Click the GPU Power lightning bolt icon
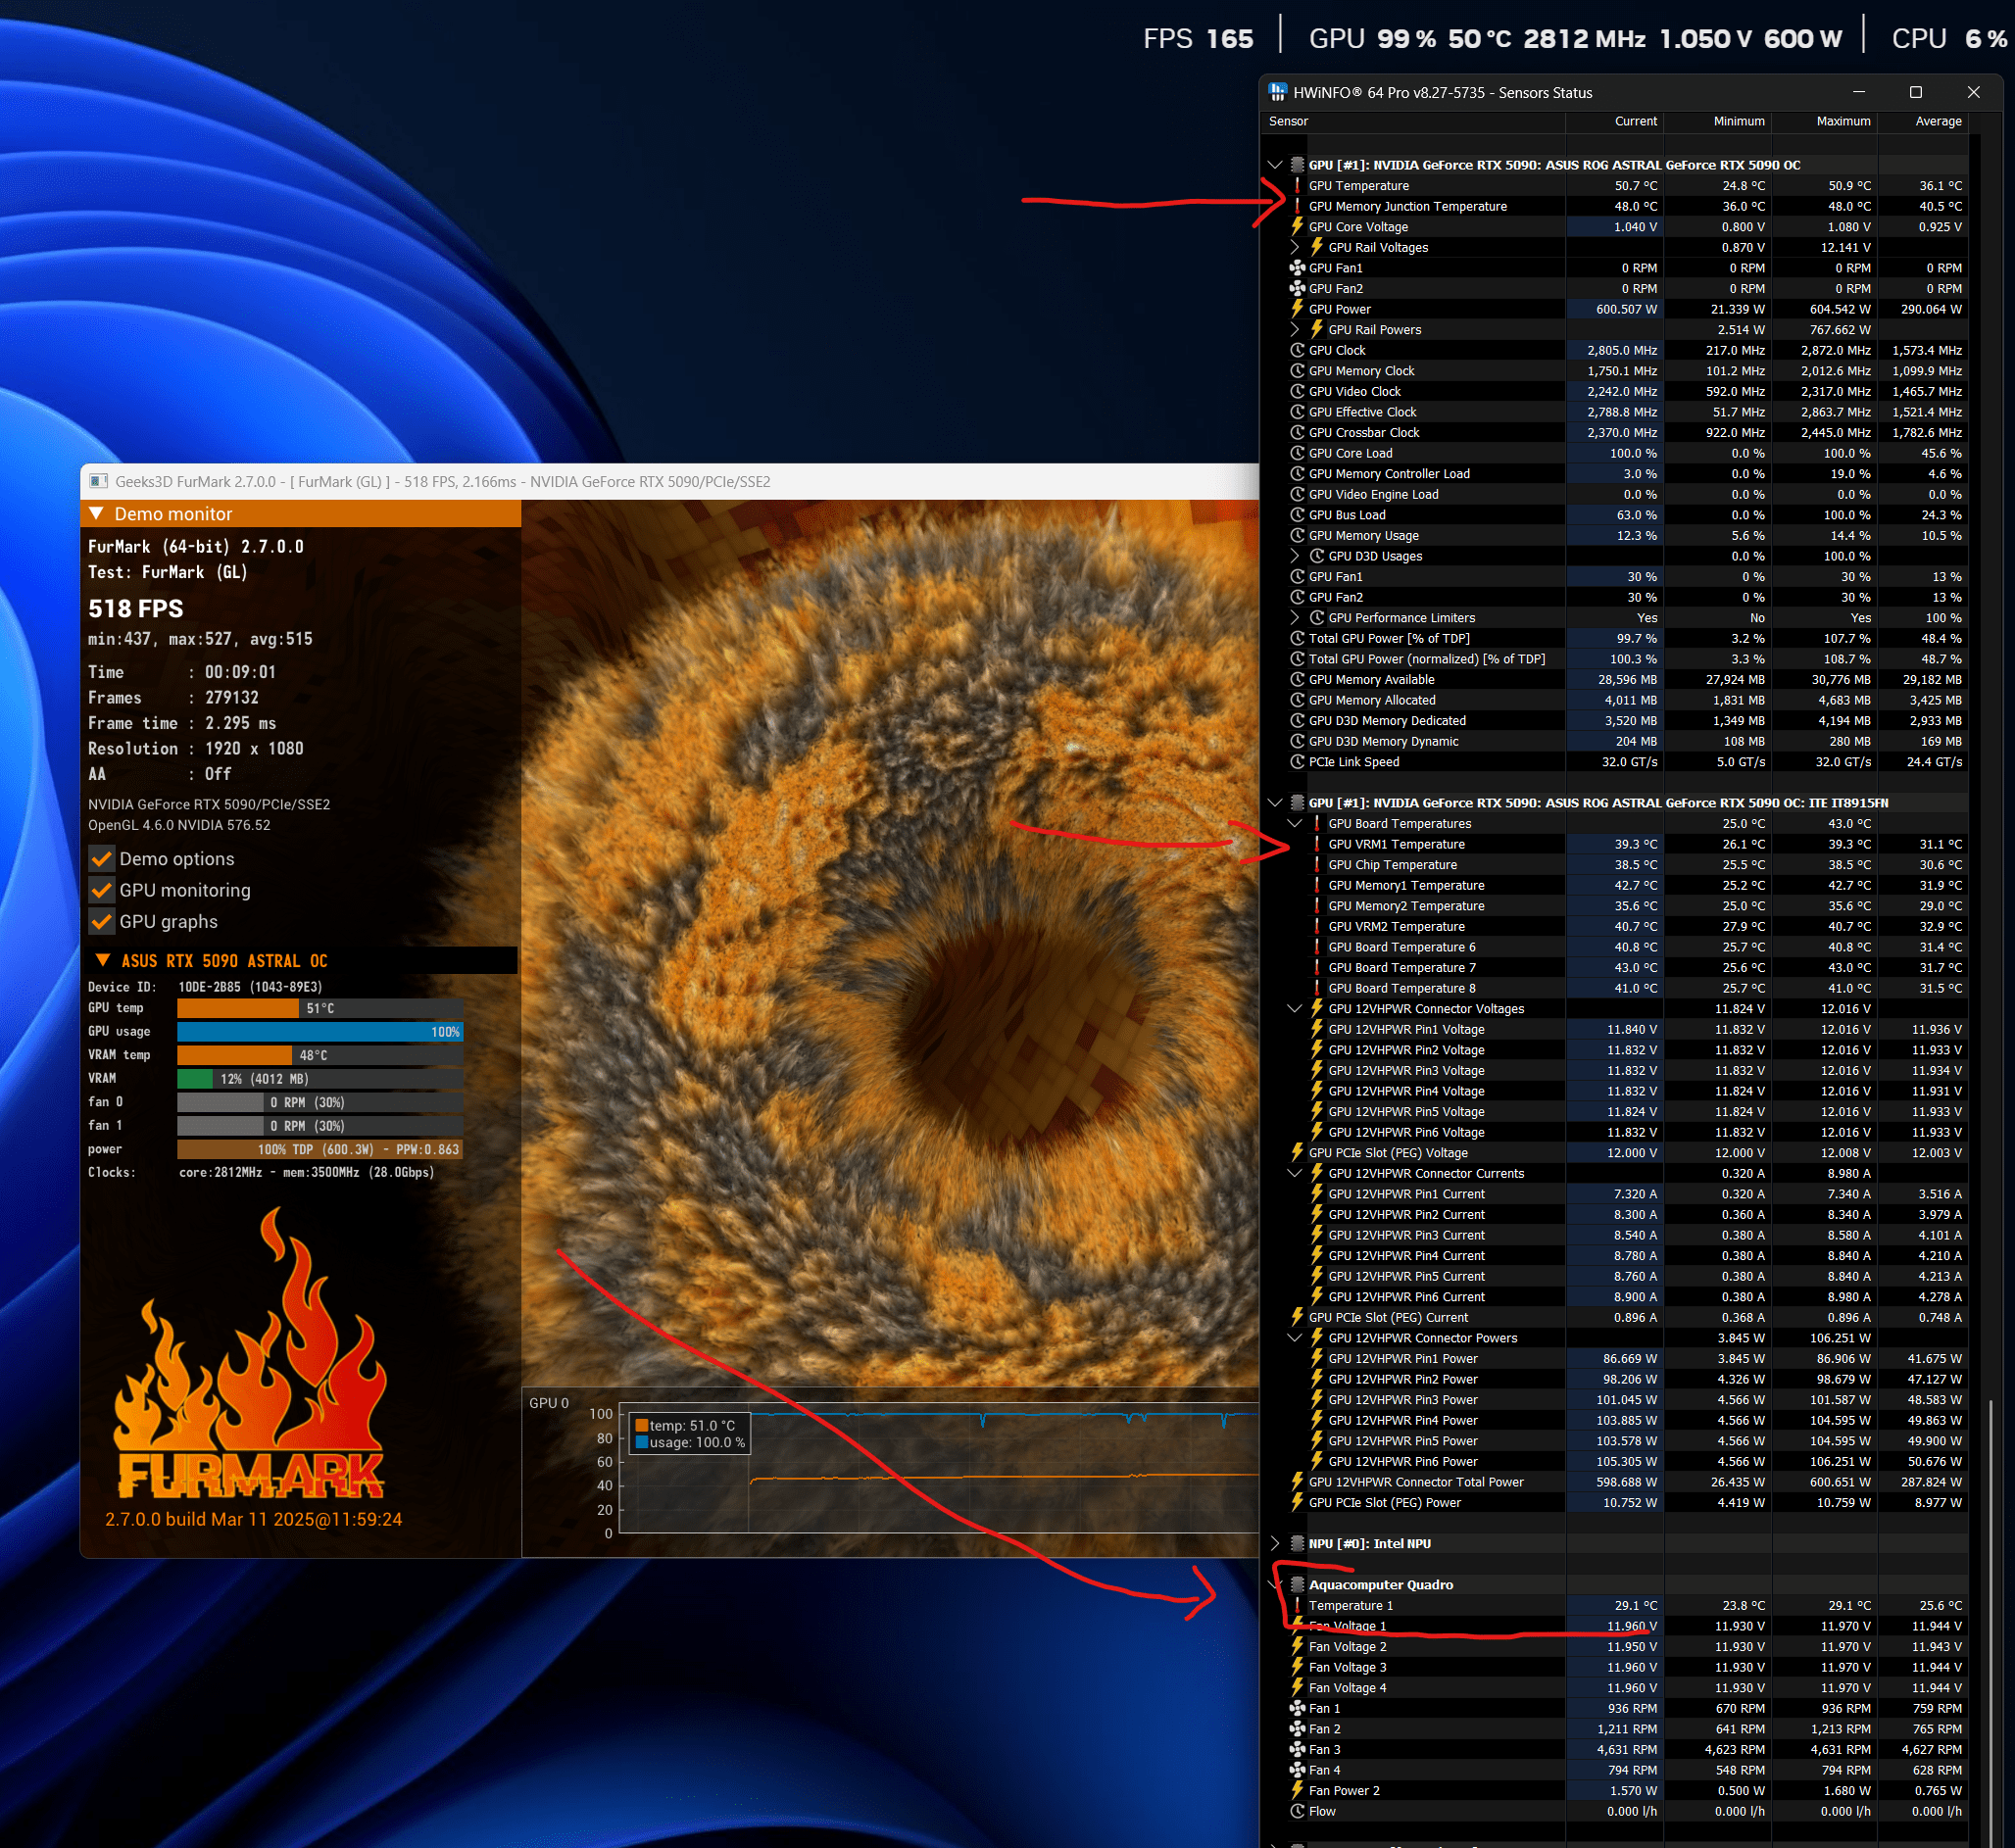 point(1297,309)
